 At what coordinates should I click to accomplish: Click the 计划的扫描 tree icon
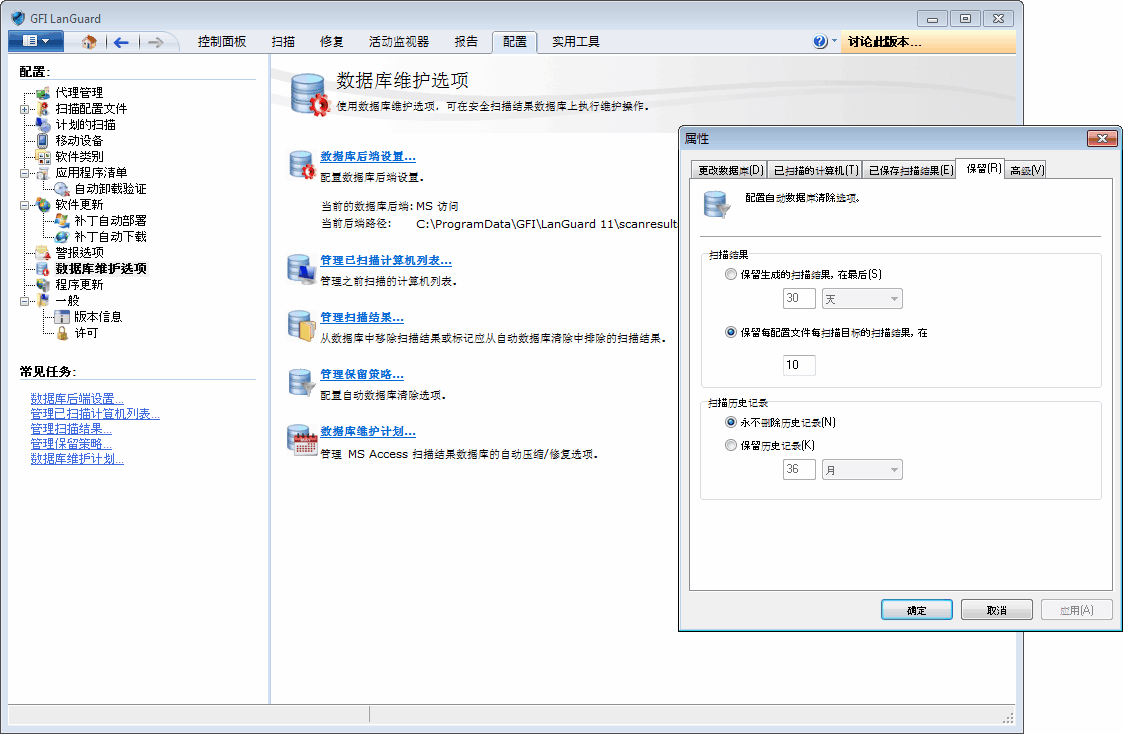(x=43, y=125)
